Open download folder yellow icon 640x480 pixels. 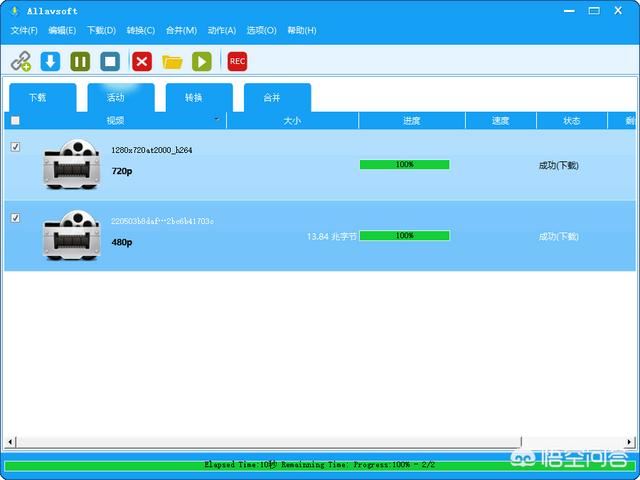tap(172, 62)
